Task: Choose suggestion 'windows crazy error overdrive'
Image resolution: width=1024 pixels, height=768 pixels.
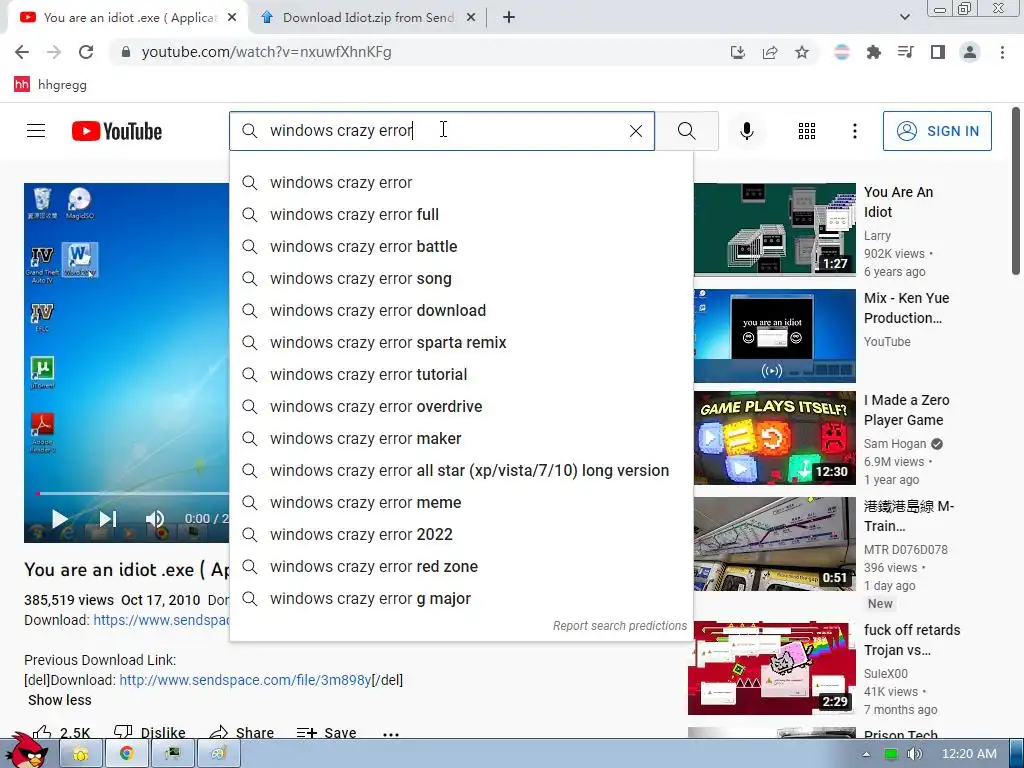Action: click(x=461, y=407)
